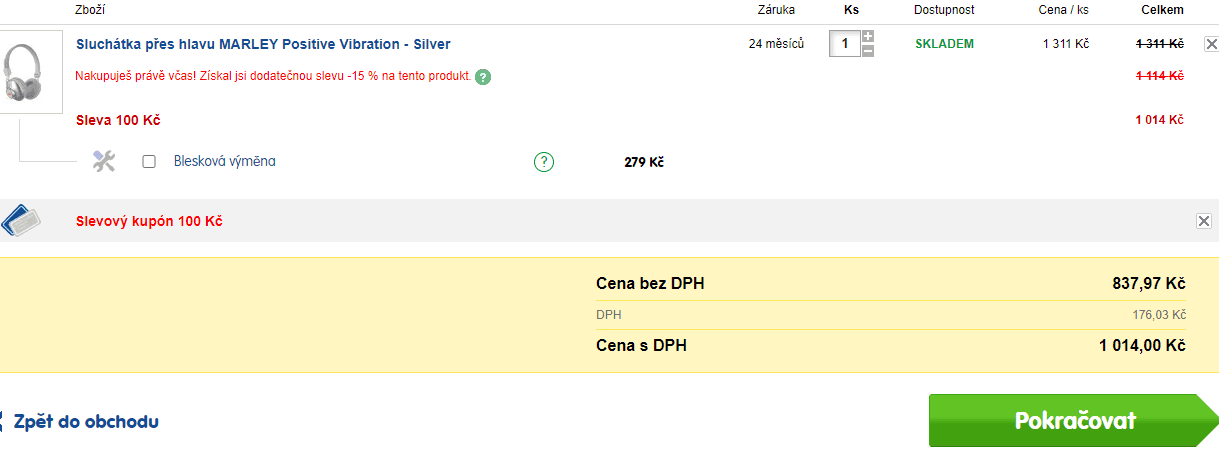1219x450 pixels.
Task: Click the blue coupon ticket icon
Action: pos(21,220)
